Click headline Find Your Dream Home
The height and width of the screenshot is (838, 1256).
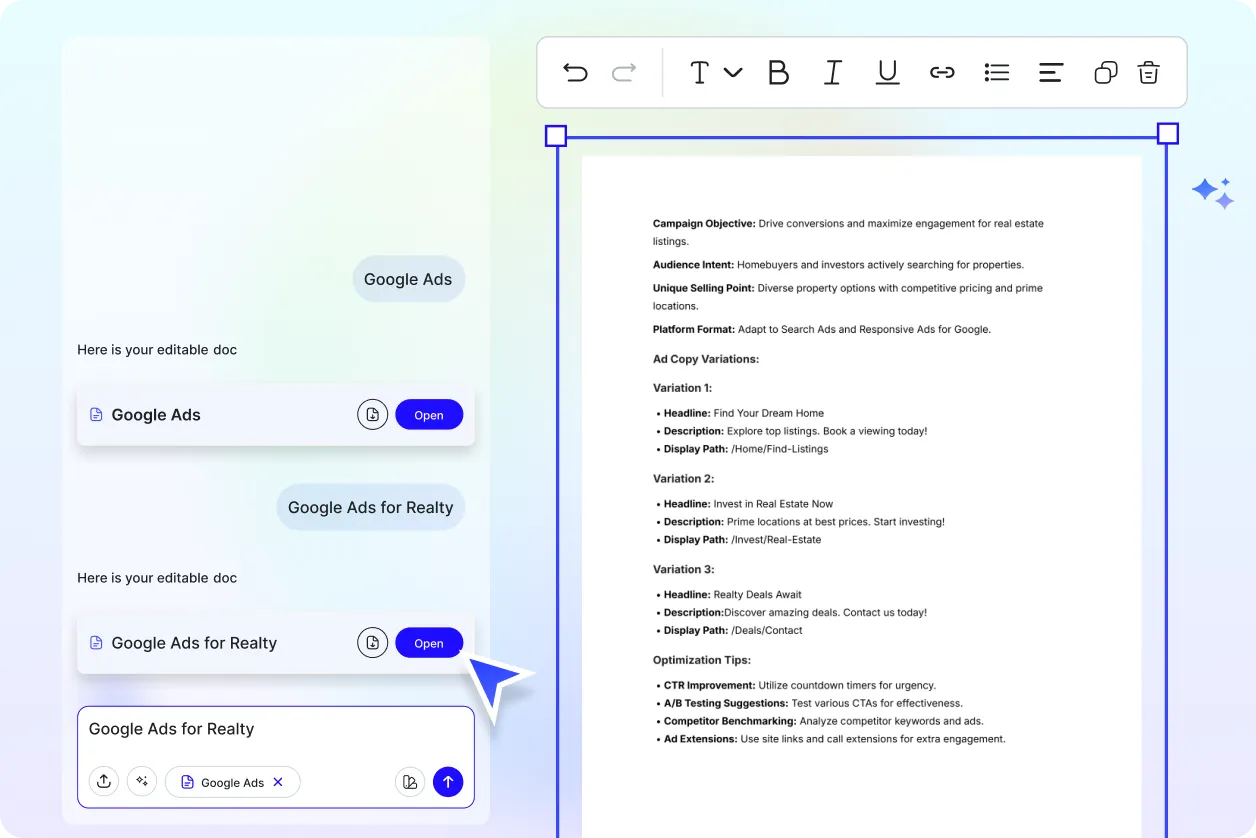click(745, 413)
